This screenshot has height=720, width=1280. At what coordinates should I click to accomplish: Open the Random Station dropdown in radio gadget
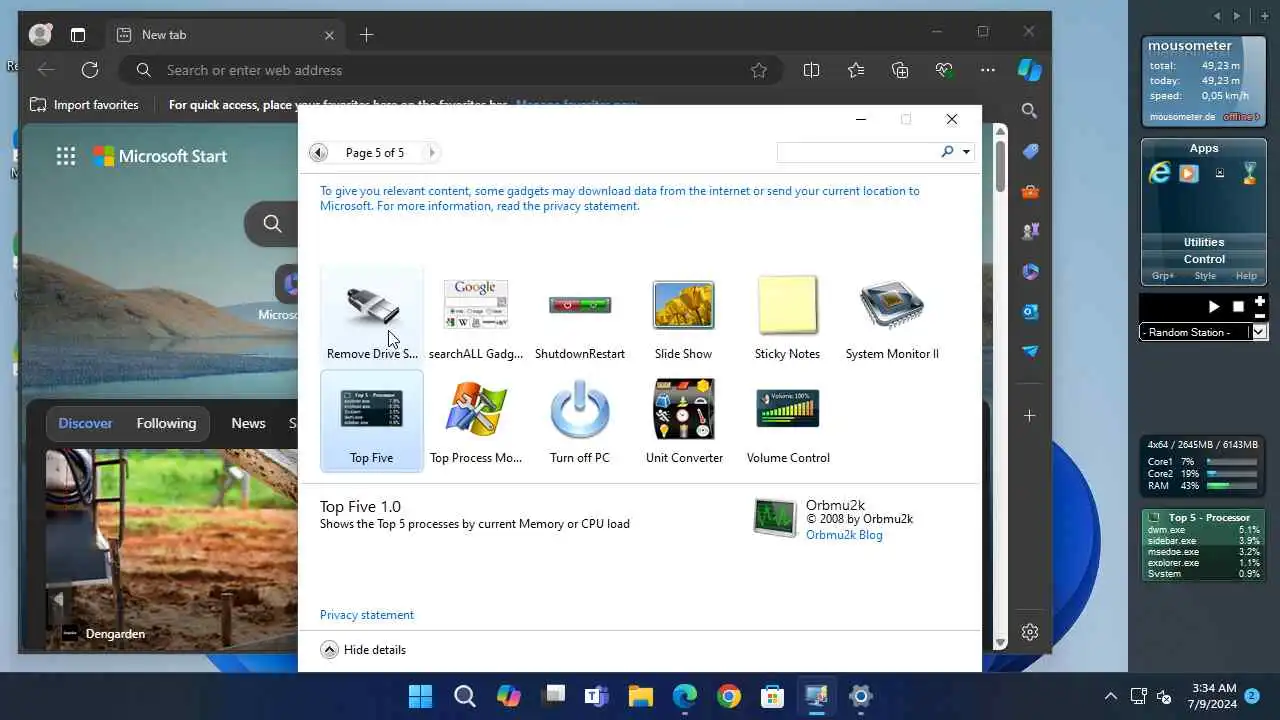click(x=1260, y=331)
